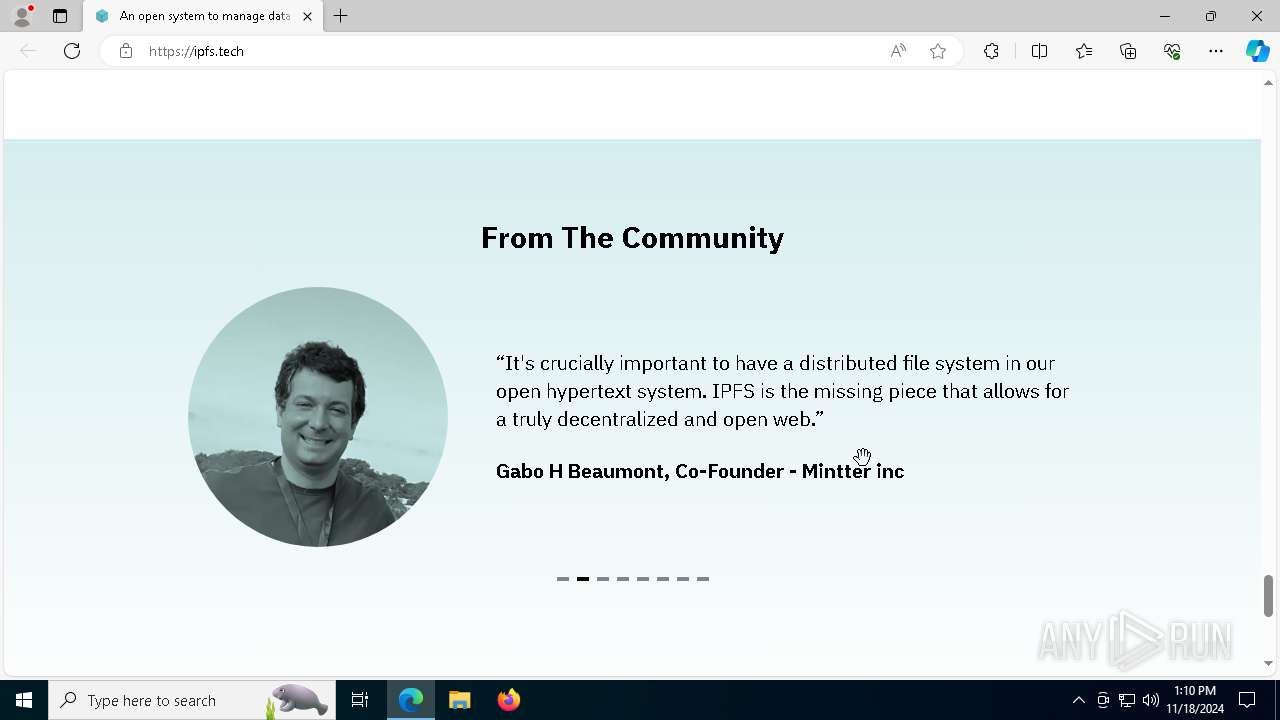Open File Explorer from the taskbar
Viewport: 1280px width, 720px height.
(x=459, y=700)
